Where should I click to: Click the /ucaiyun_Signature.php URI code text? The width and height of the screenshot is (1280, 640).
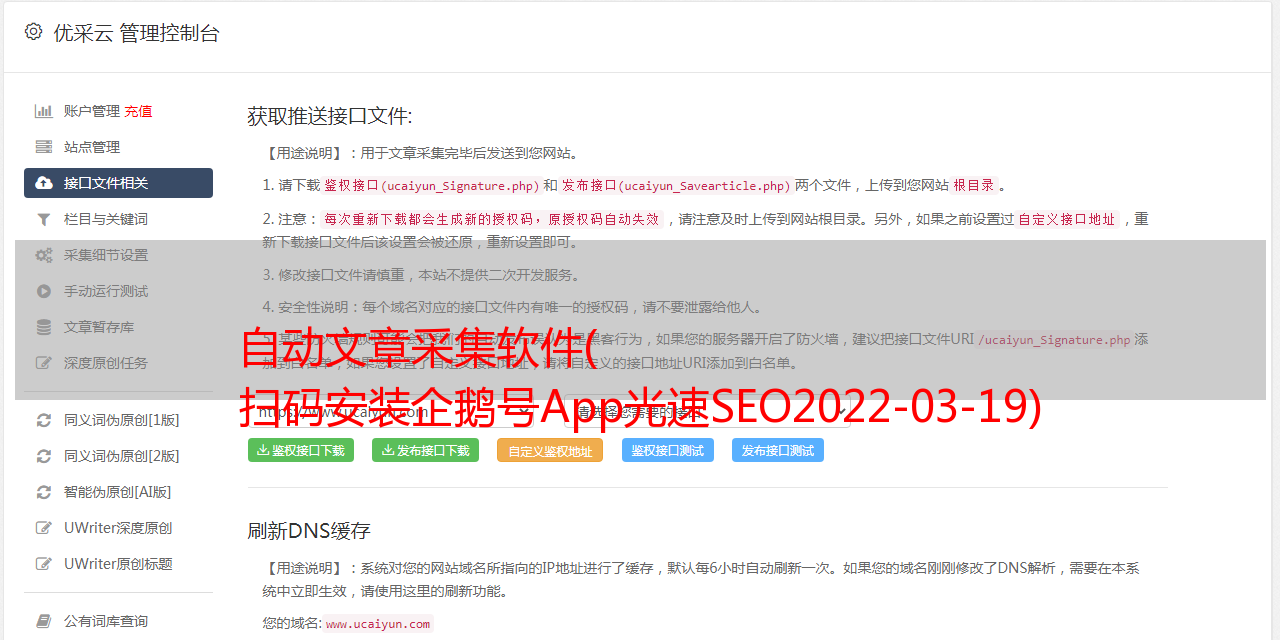click(x=1054, y=340)
